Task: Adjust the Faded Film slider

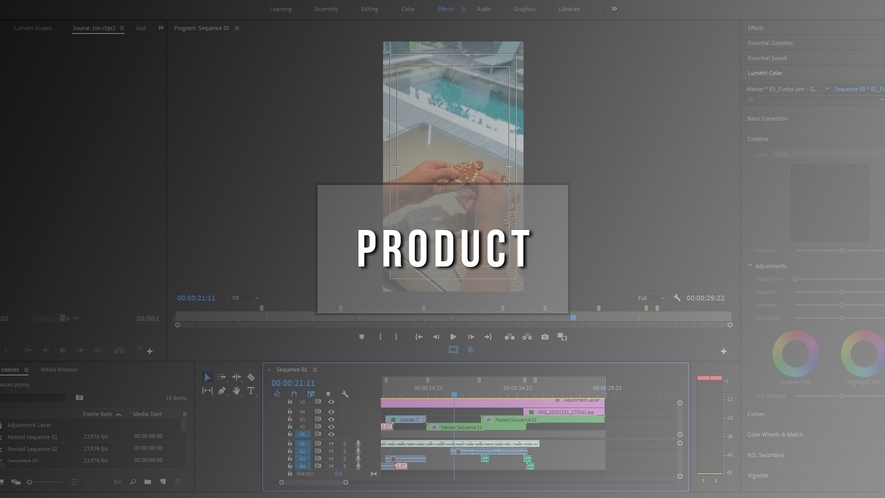Action: (x=795, y=279)
